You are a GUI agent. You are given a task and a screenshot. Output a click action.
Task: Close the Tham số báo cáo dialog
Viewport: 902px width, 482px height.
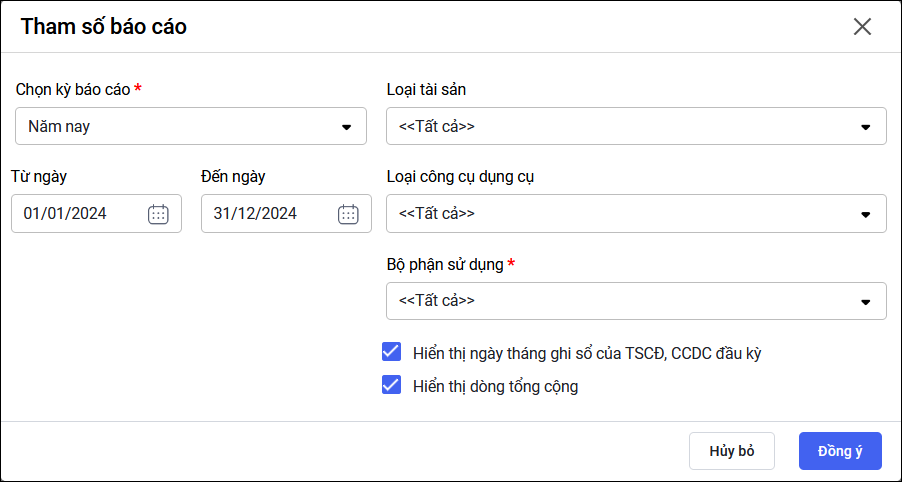pos(862,27)
